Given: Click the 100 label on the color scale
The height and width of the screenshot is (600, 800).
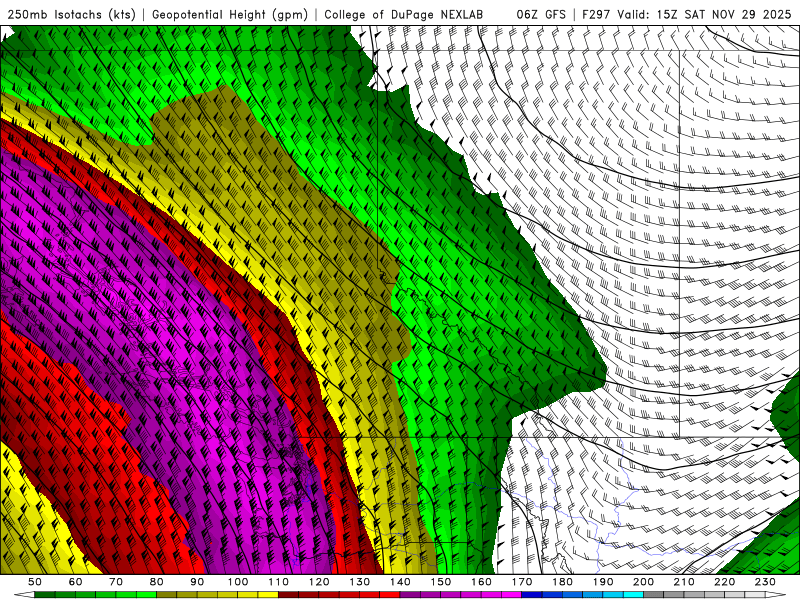Looking at the screenshot, I should click(x=238, y=582).
